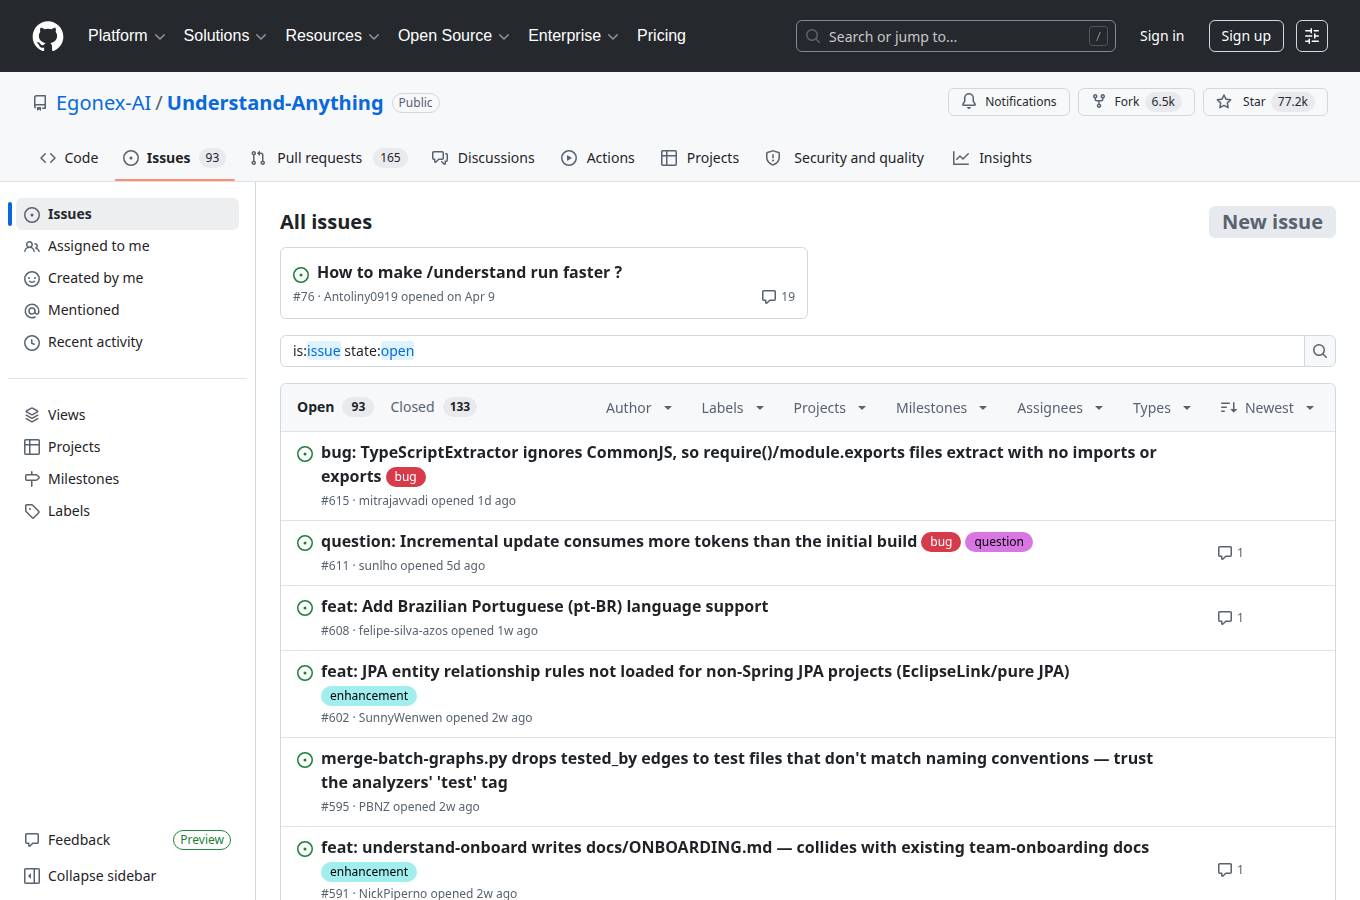The image size is (1360, 900).
Task: Switch to the Actions tab
Action: click(598, 158)
